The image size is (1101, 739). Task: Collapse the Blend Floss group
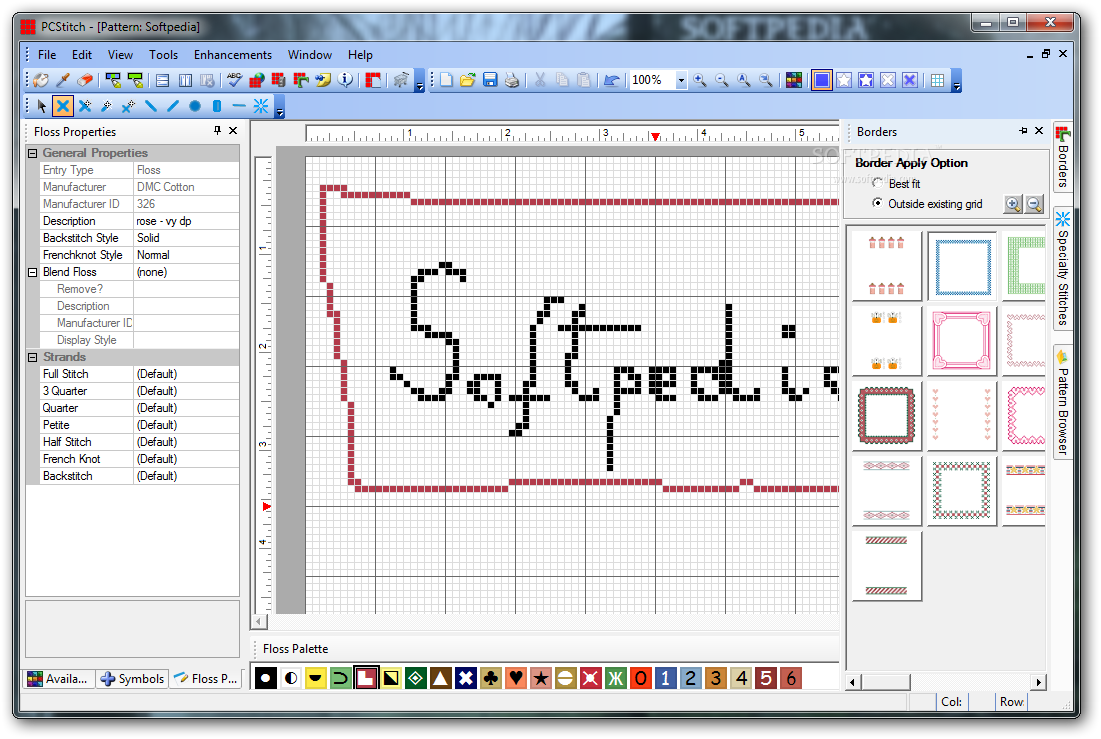coord(32,272)
